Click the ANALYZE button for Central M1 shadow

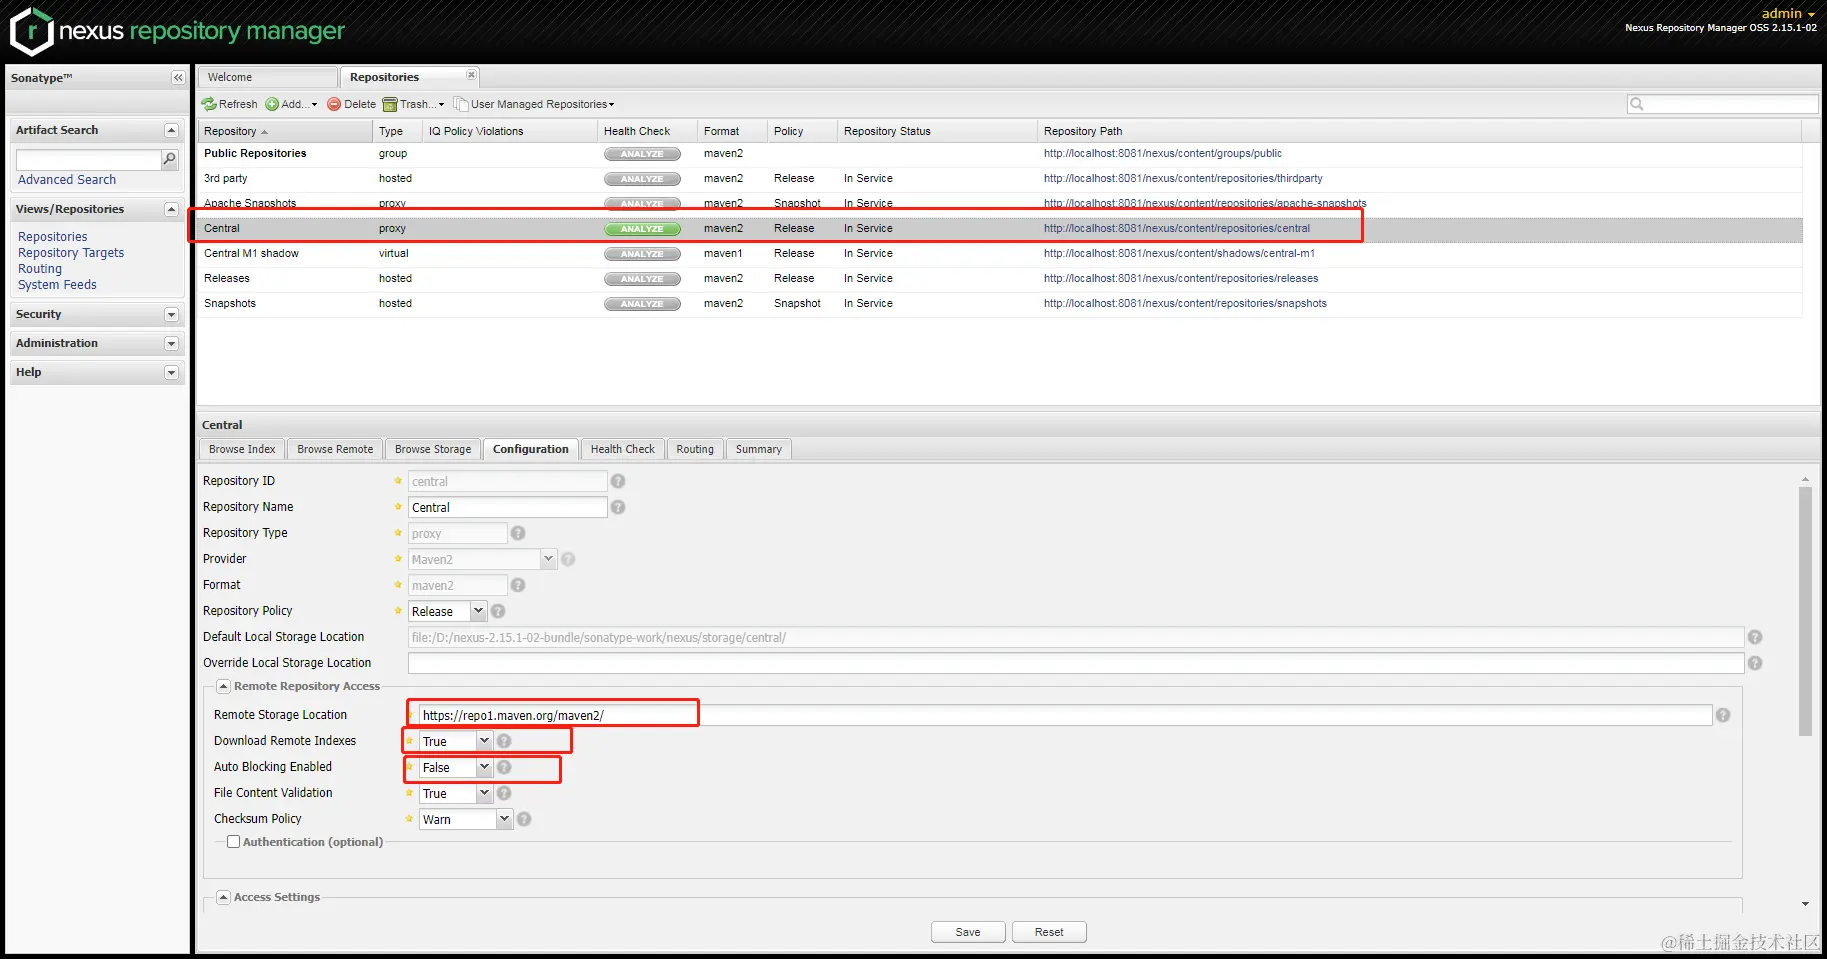click(642, 254)
